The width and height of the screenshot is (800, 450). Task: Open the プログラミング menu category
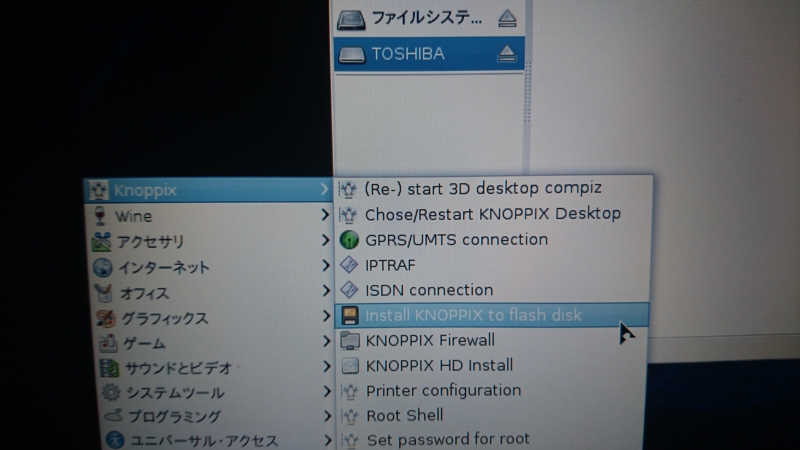tap(218, 416)
